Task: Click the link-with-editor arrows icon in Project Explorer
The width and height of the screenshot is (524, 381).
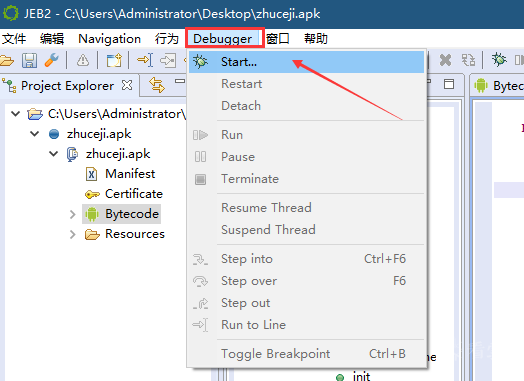Action: pos(157,85)
